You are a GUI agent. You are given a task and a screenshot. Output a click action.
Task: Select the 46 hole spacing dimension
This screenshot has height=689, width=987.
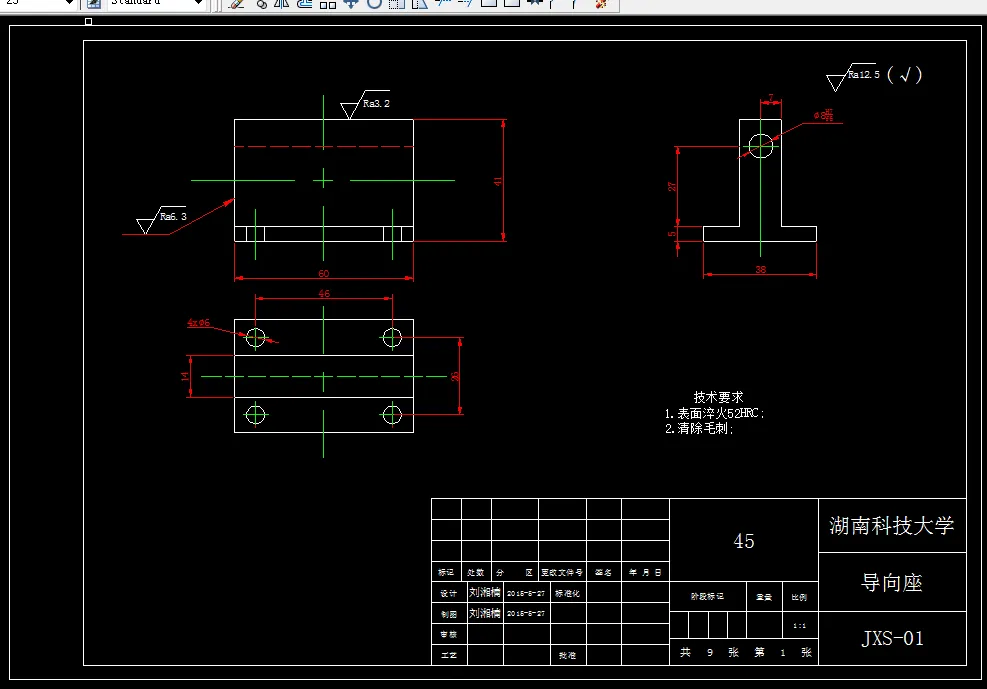click(x=324, y=293)
